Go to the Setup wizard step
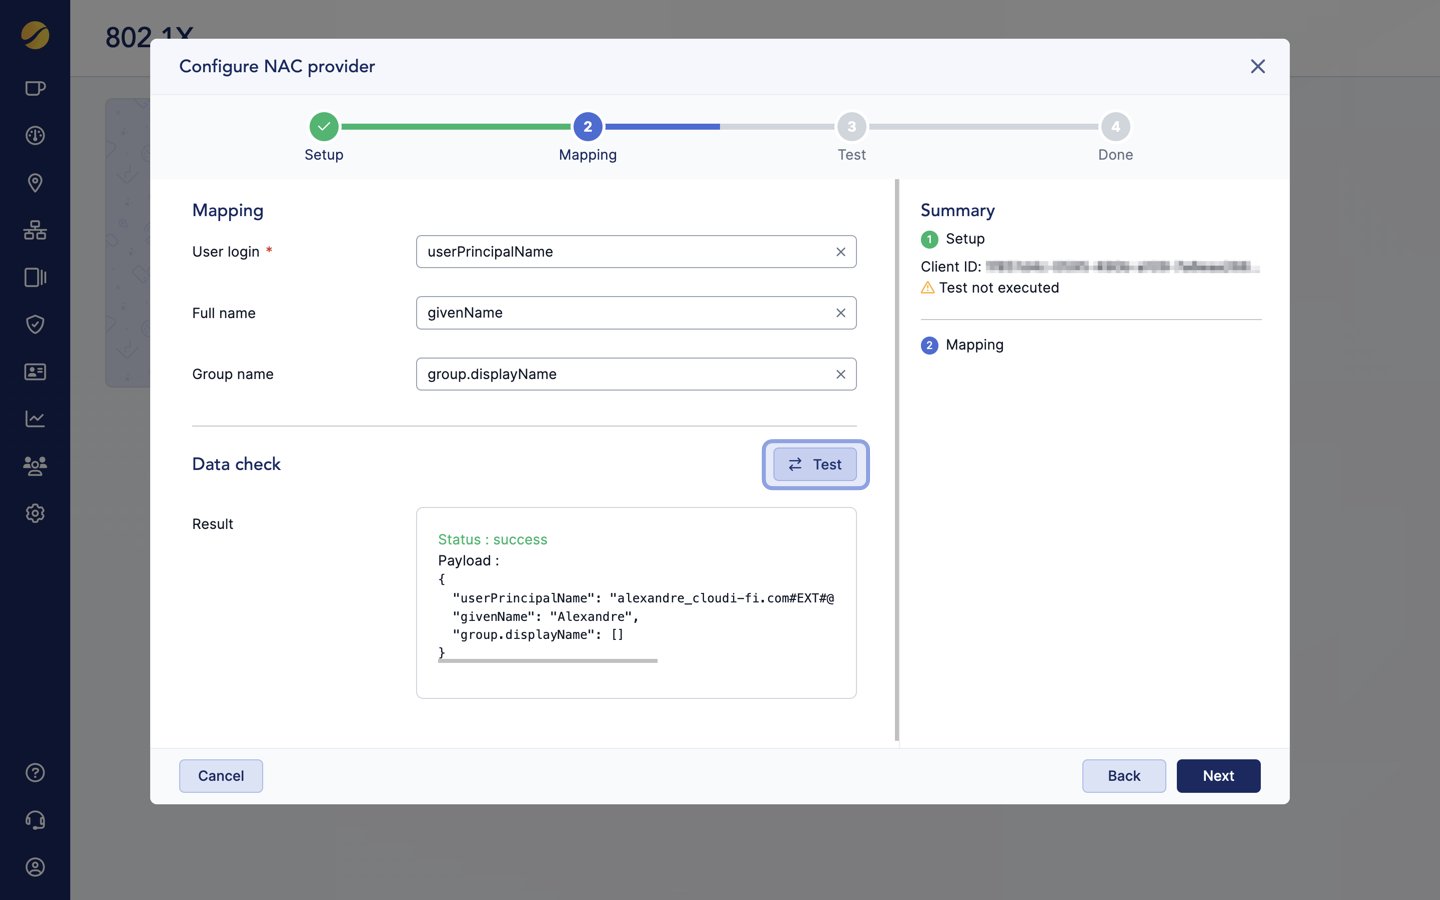 tap(323, 127)
